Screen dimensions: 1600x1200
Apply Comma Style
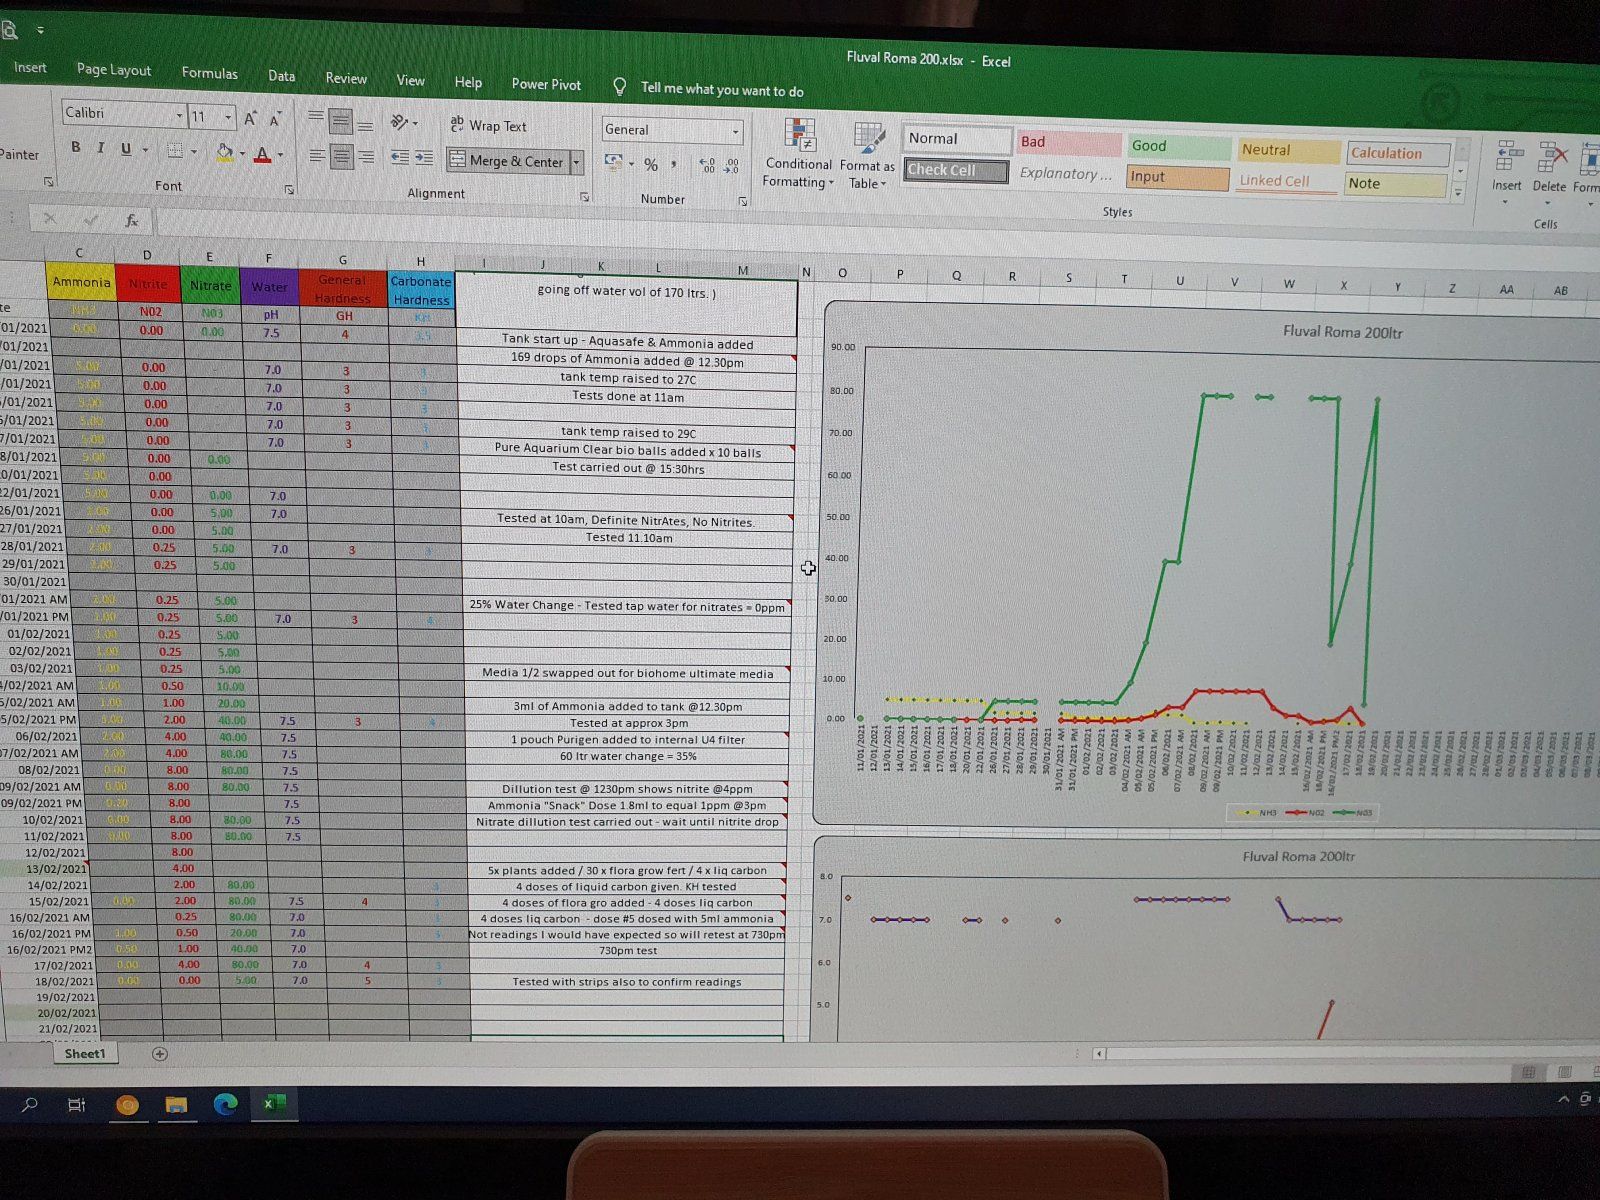click(x=674, y=164)
